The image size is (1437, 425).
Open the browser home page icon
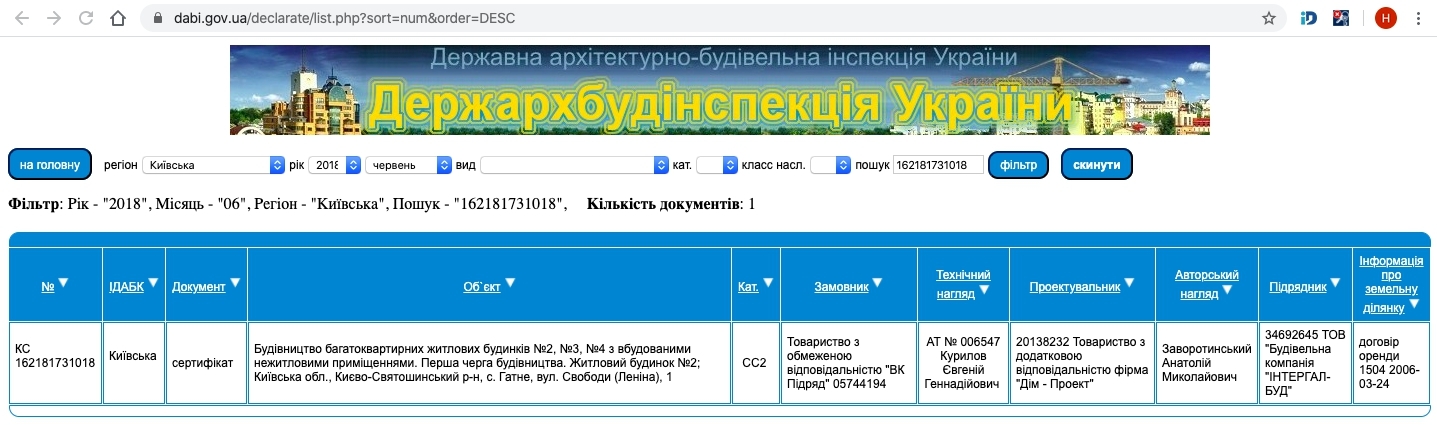pyautogui.click(x=118, y=18)
